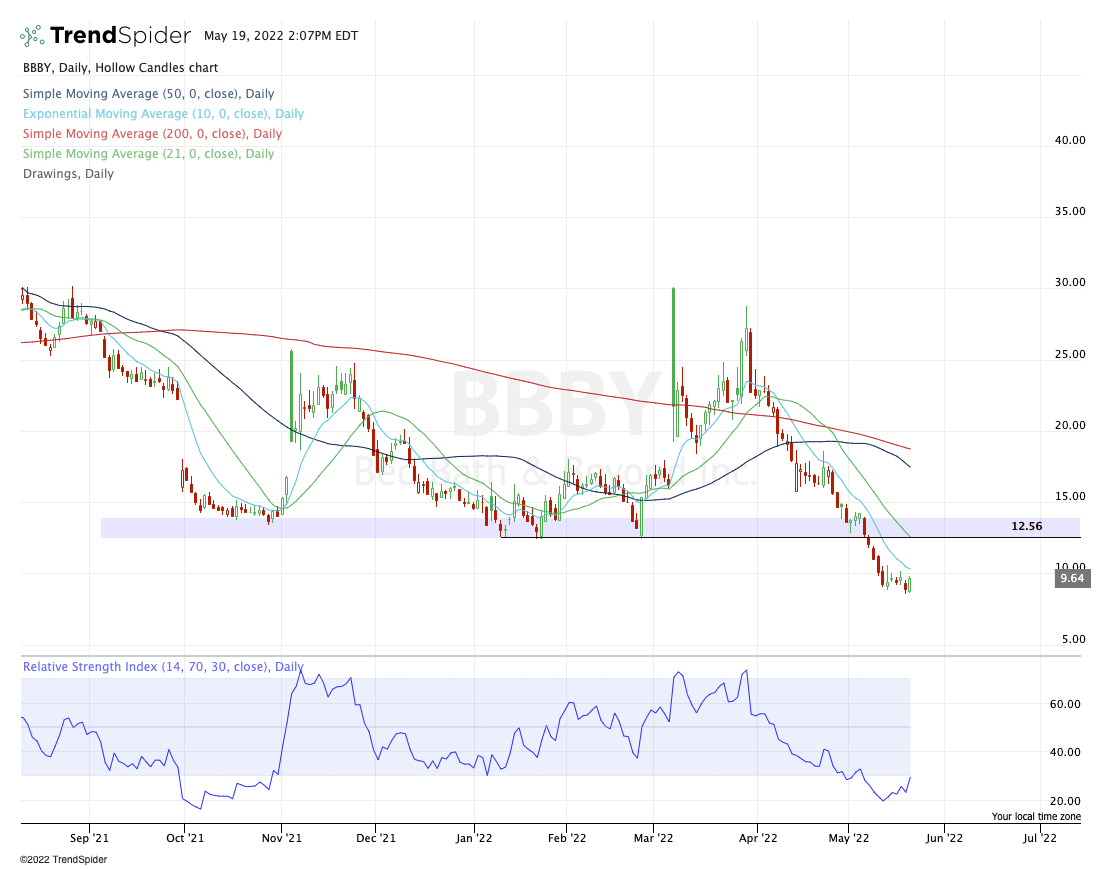The width and height of the screenshot is (1111, 869).
Task: Click the TrendSpider brand name text
Action: pos(120,35)
